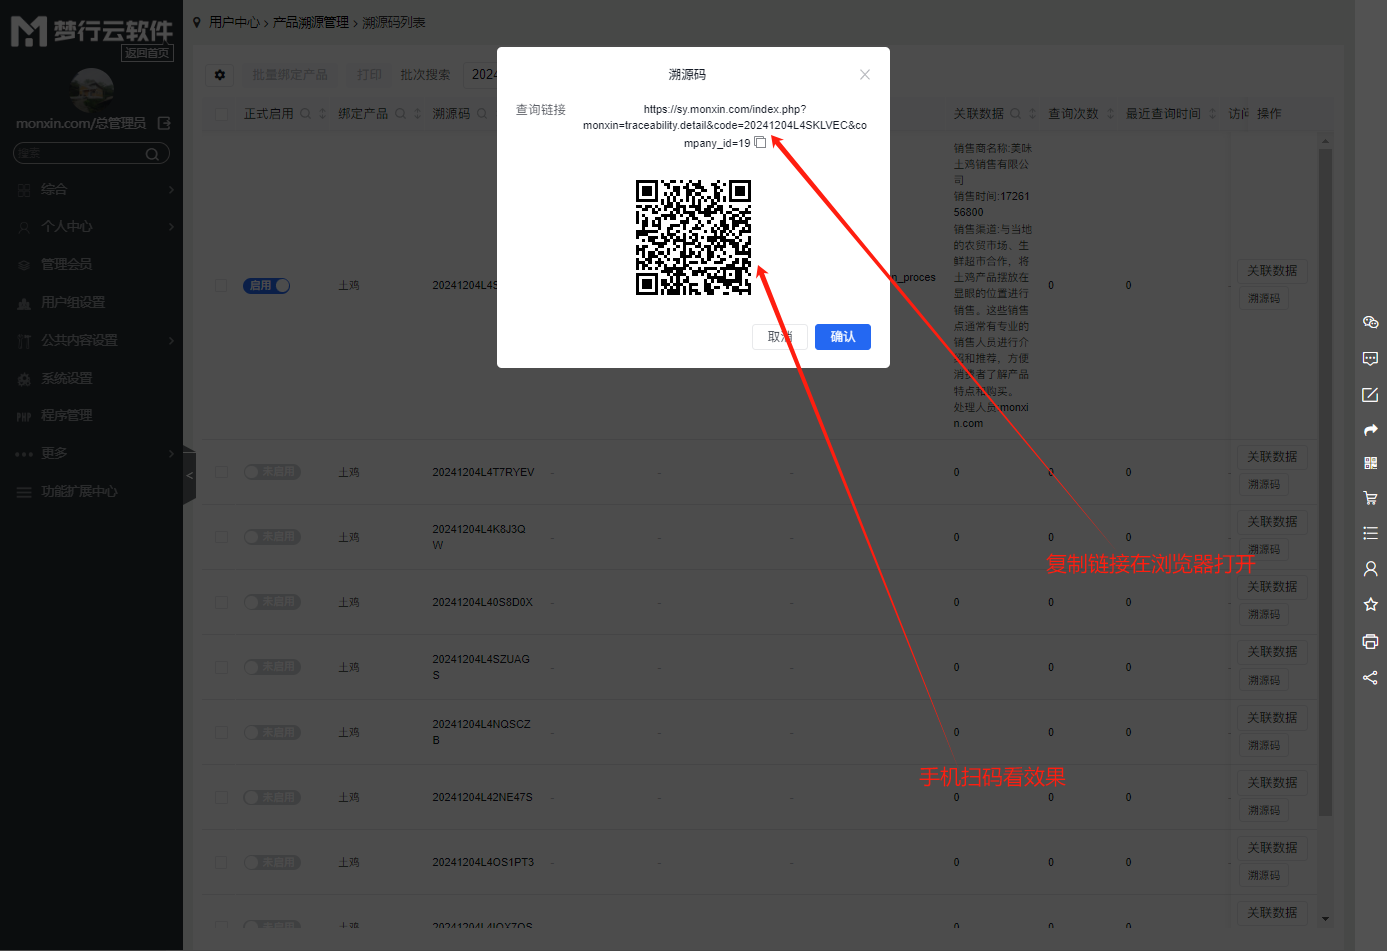Image resolution: width=1387 pixels, height=951 pixels.
Task: Click the 打印 toolbar button
Action: [369, 75]
